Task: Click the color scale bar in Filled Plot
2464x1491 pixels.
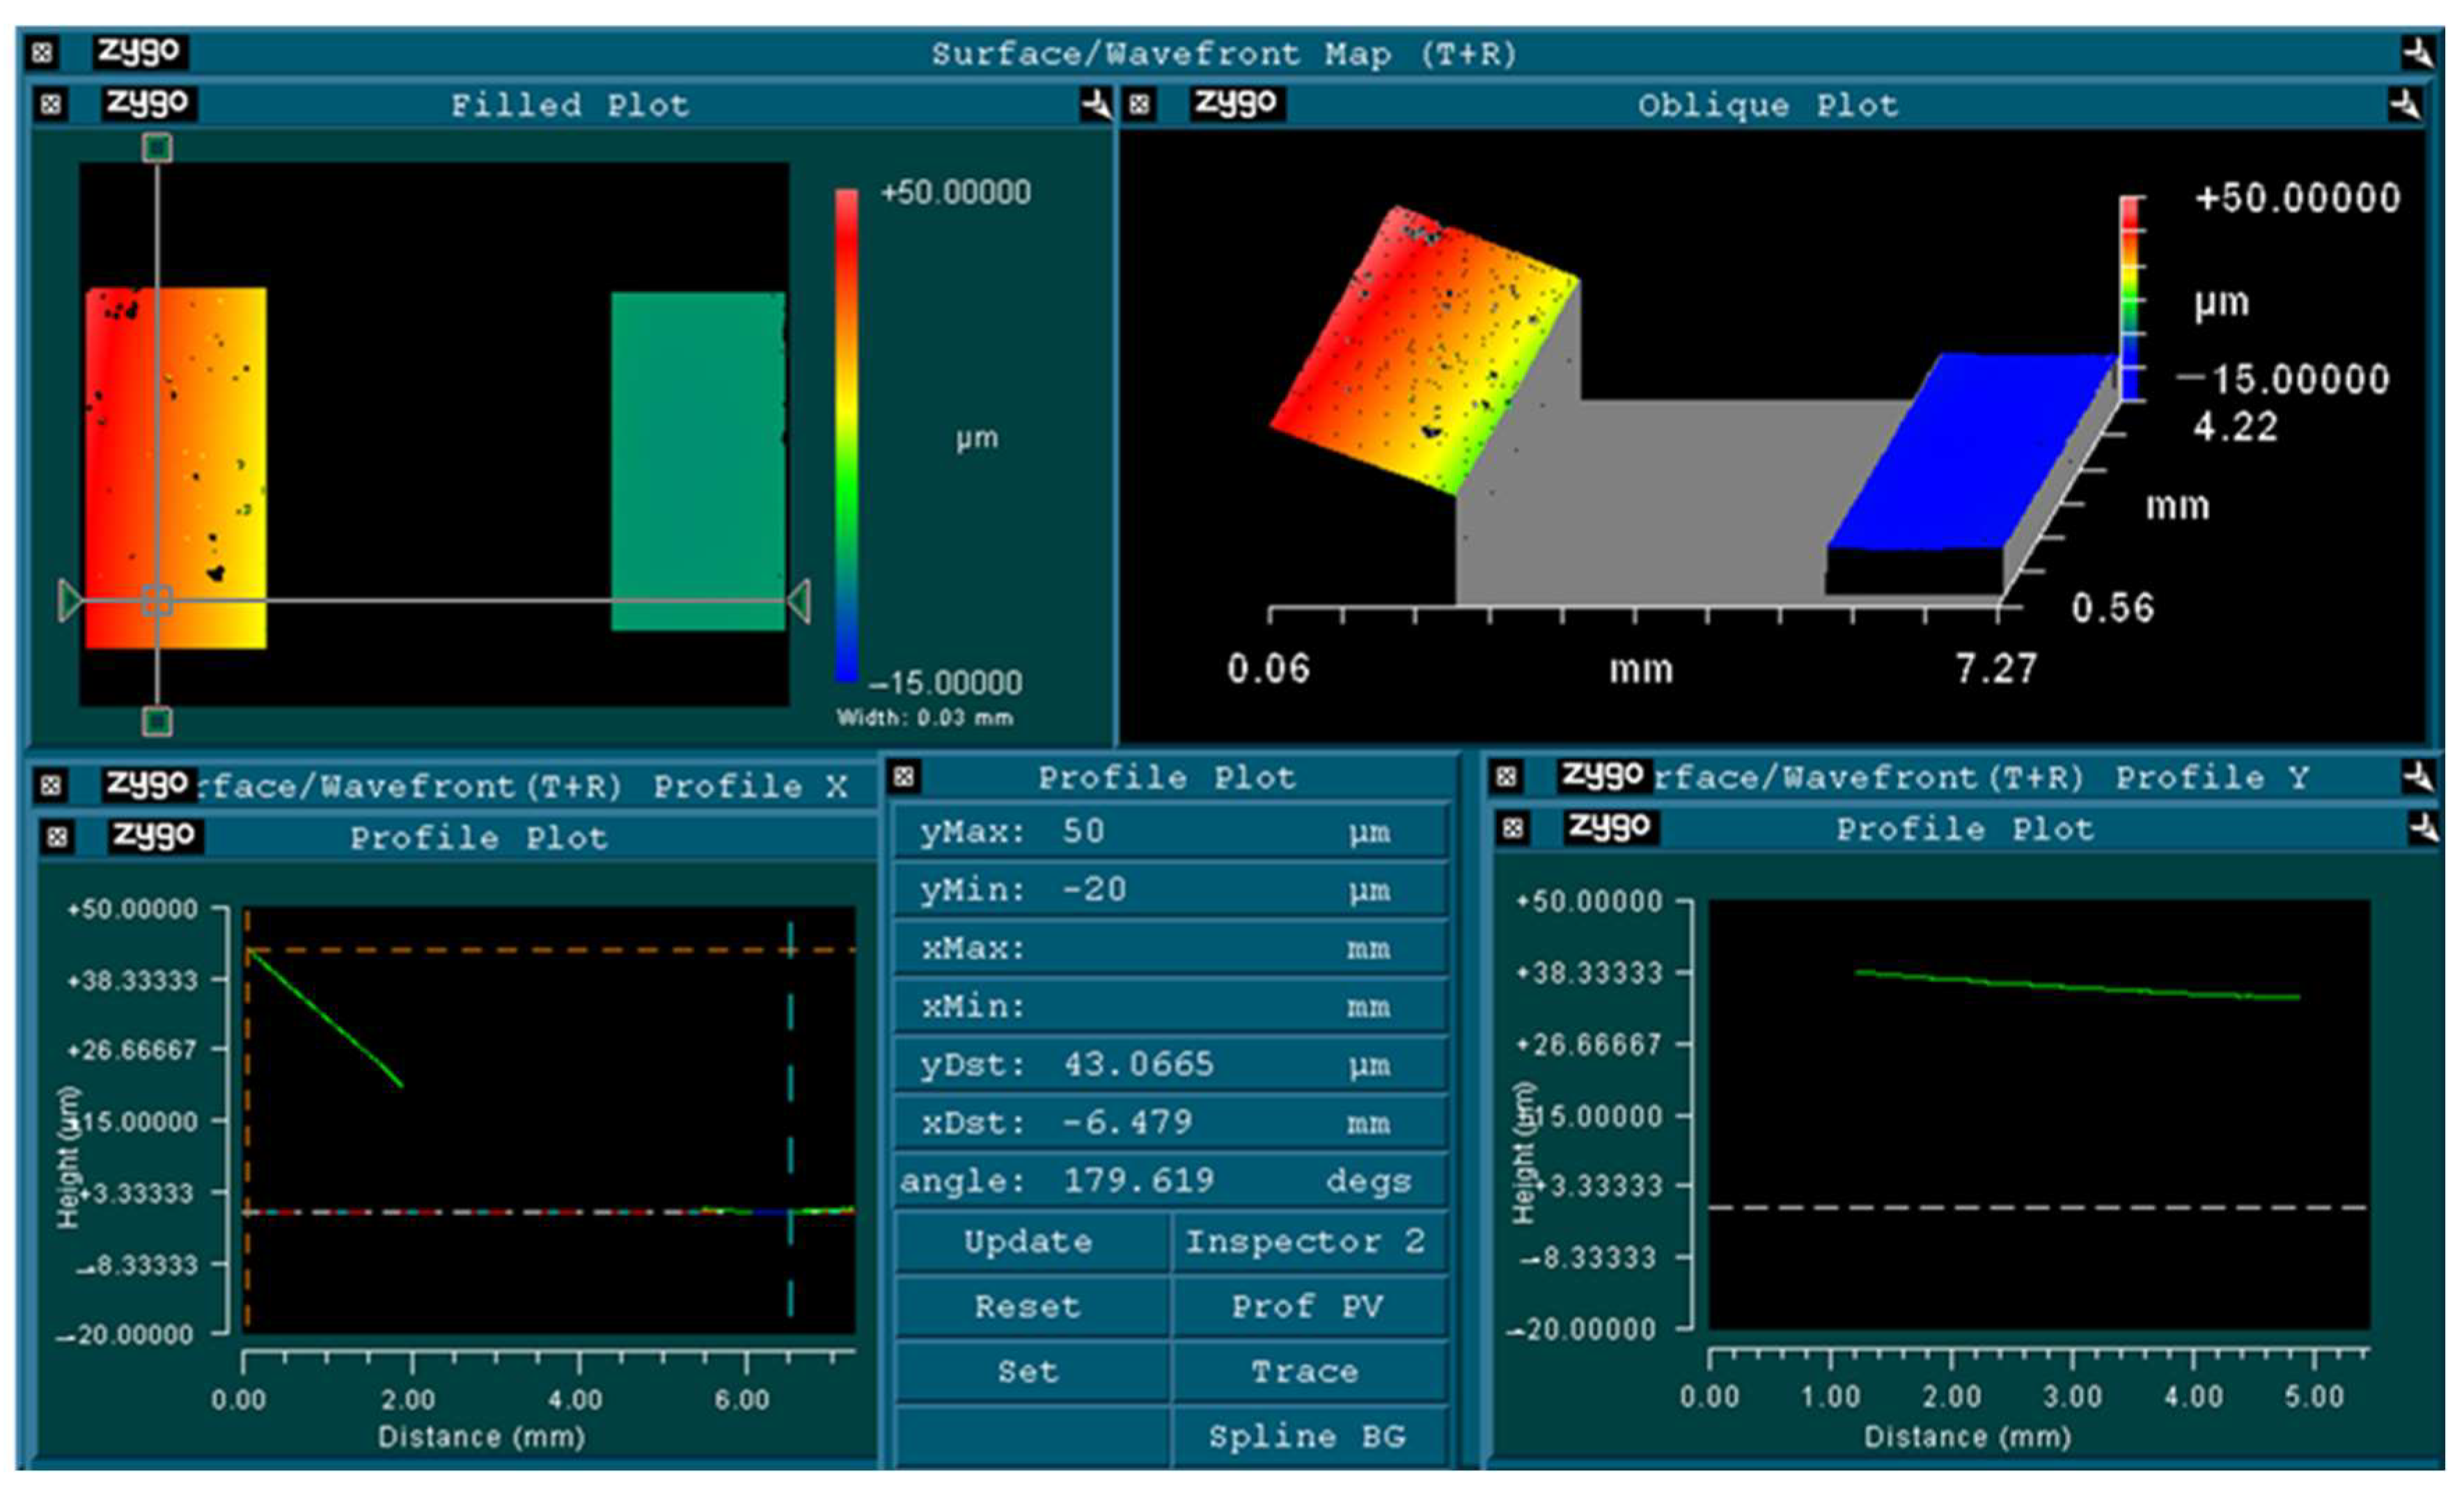Action: (x=846, y=436)
